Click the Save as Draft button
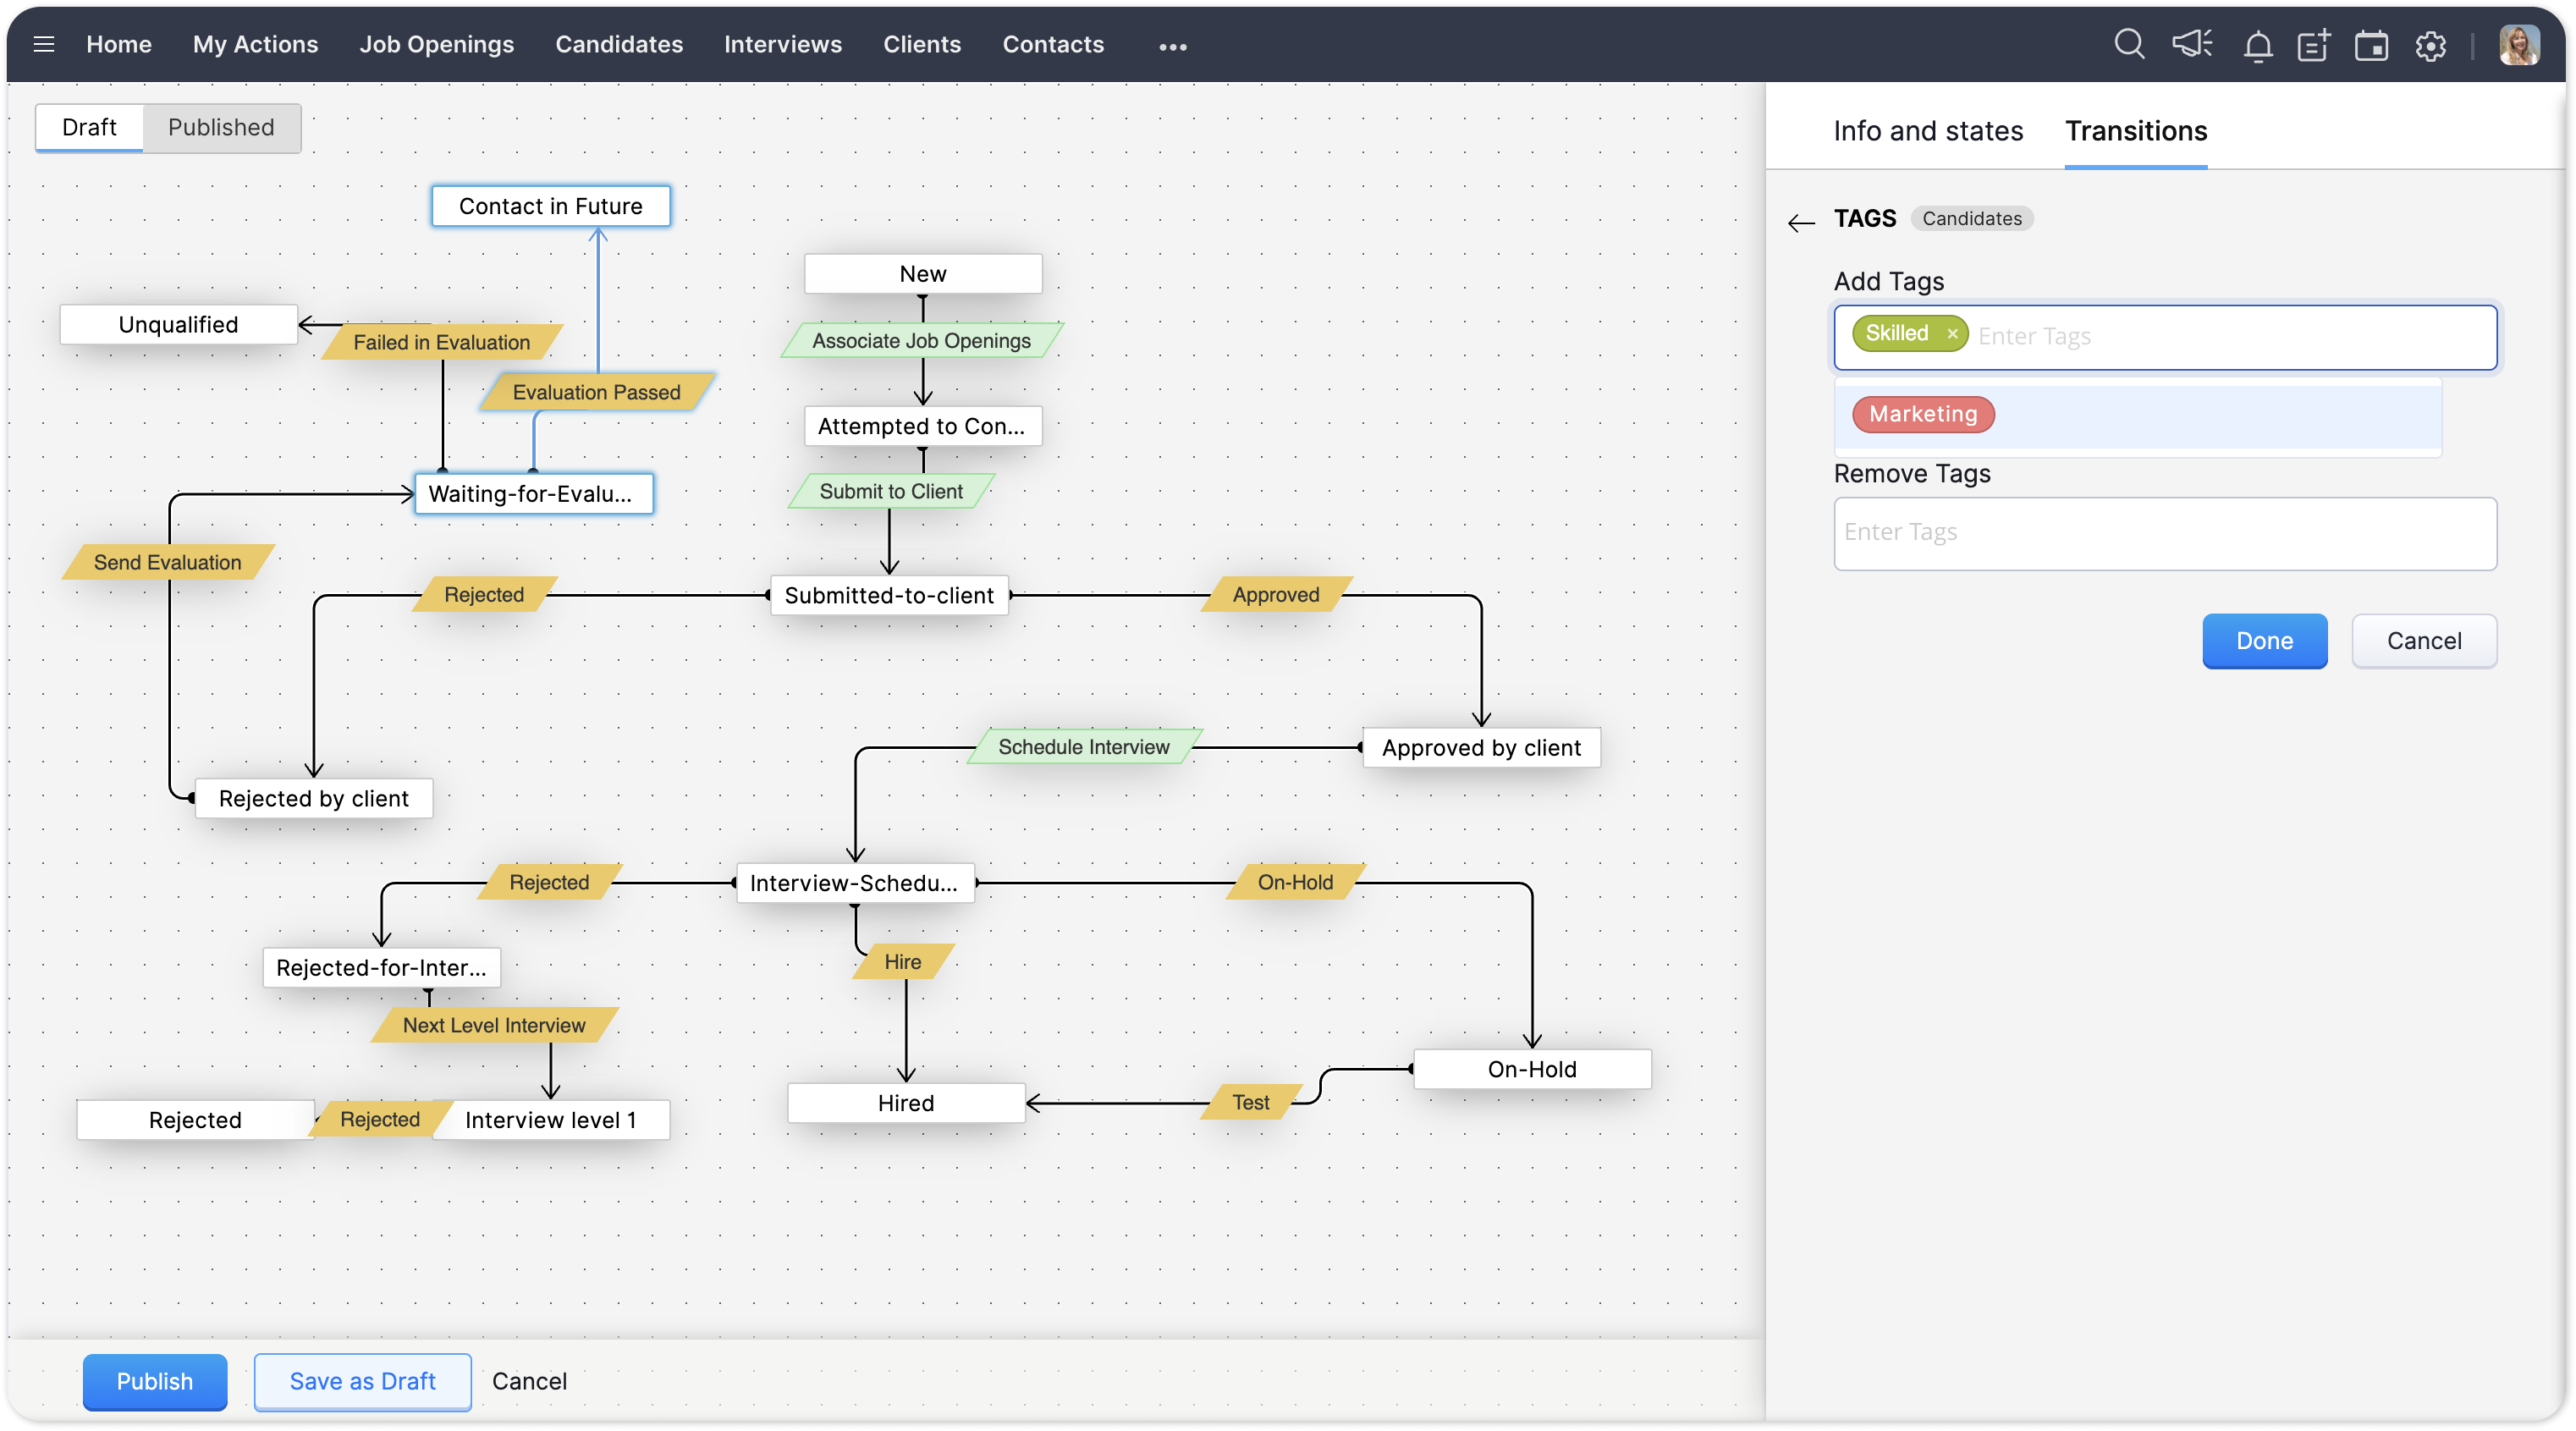The height and width of the screenshot is (1431, 2576). coord(362,1381)
